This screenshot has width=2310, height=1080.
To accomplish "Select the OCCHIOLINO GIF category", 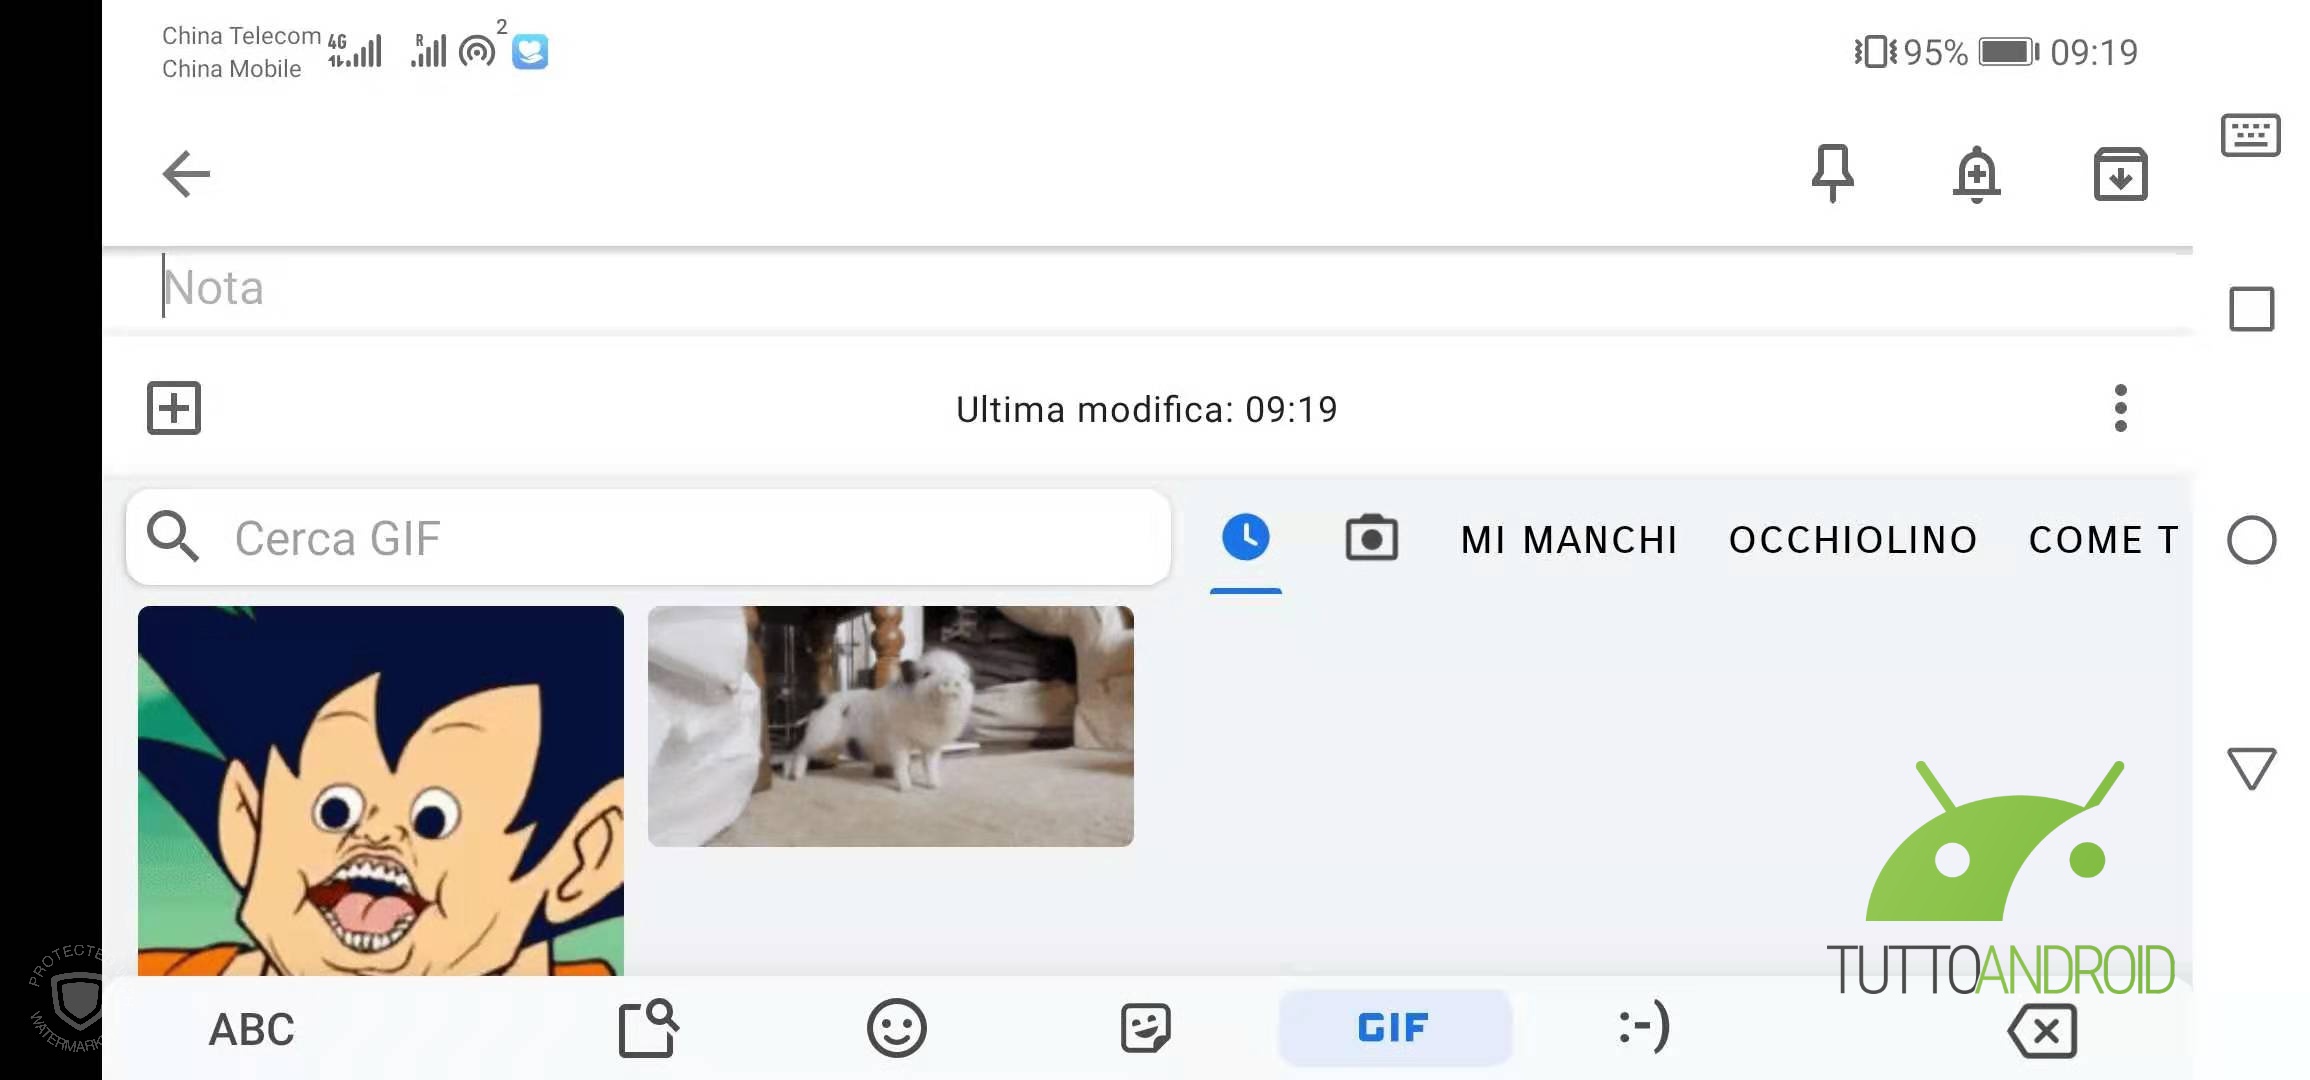I will coord(1853,540).
